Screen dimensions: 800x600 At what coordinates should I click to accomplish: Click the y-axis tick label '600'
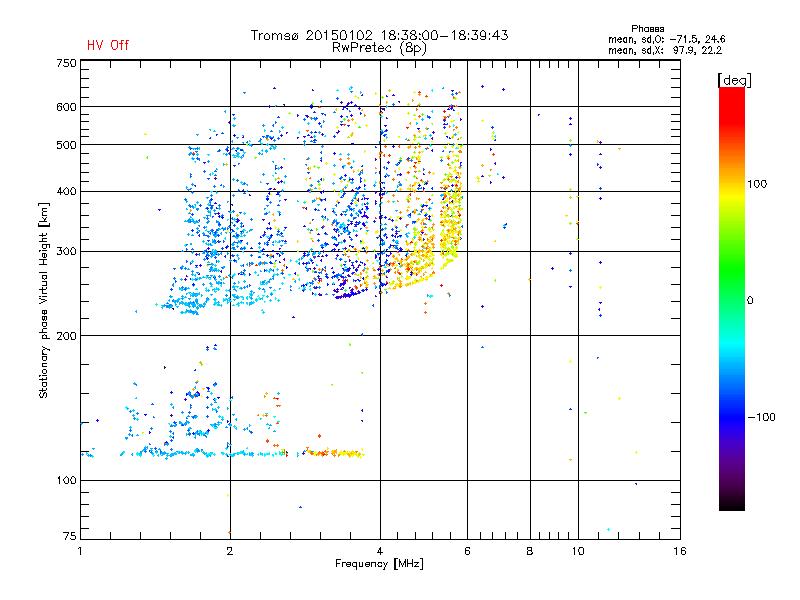(66, 107)
